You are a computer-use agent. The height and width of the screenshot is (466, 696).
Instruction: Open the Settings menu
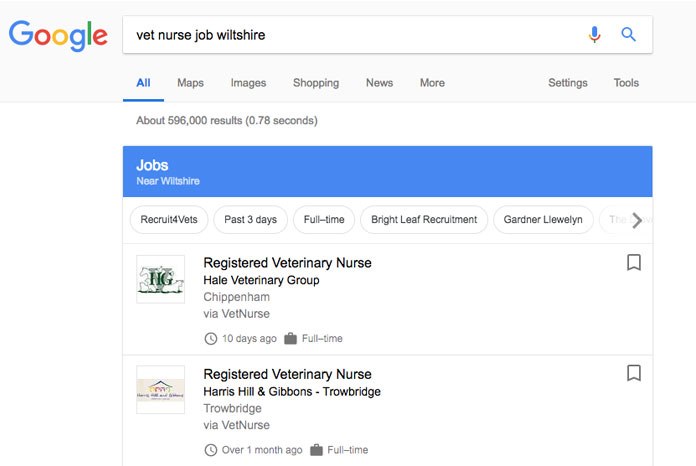(568, 83)
